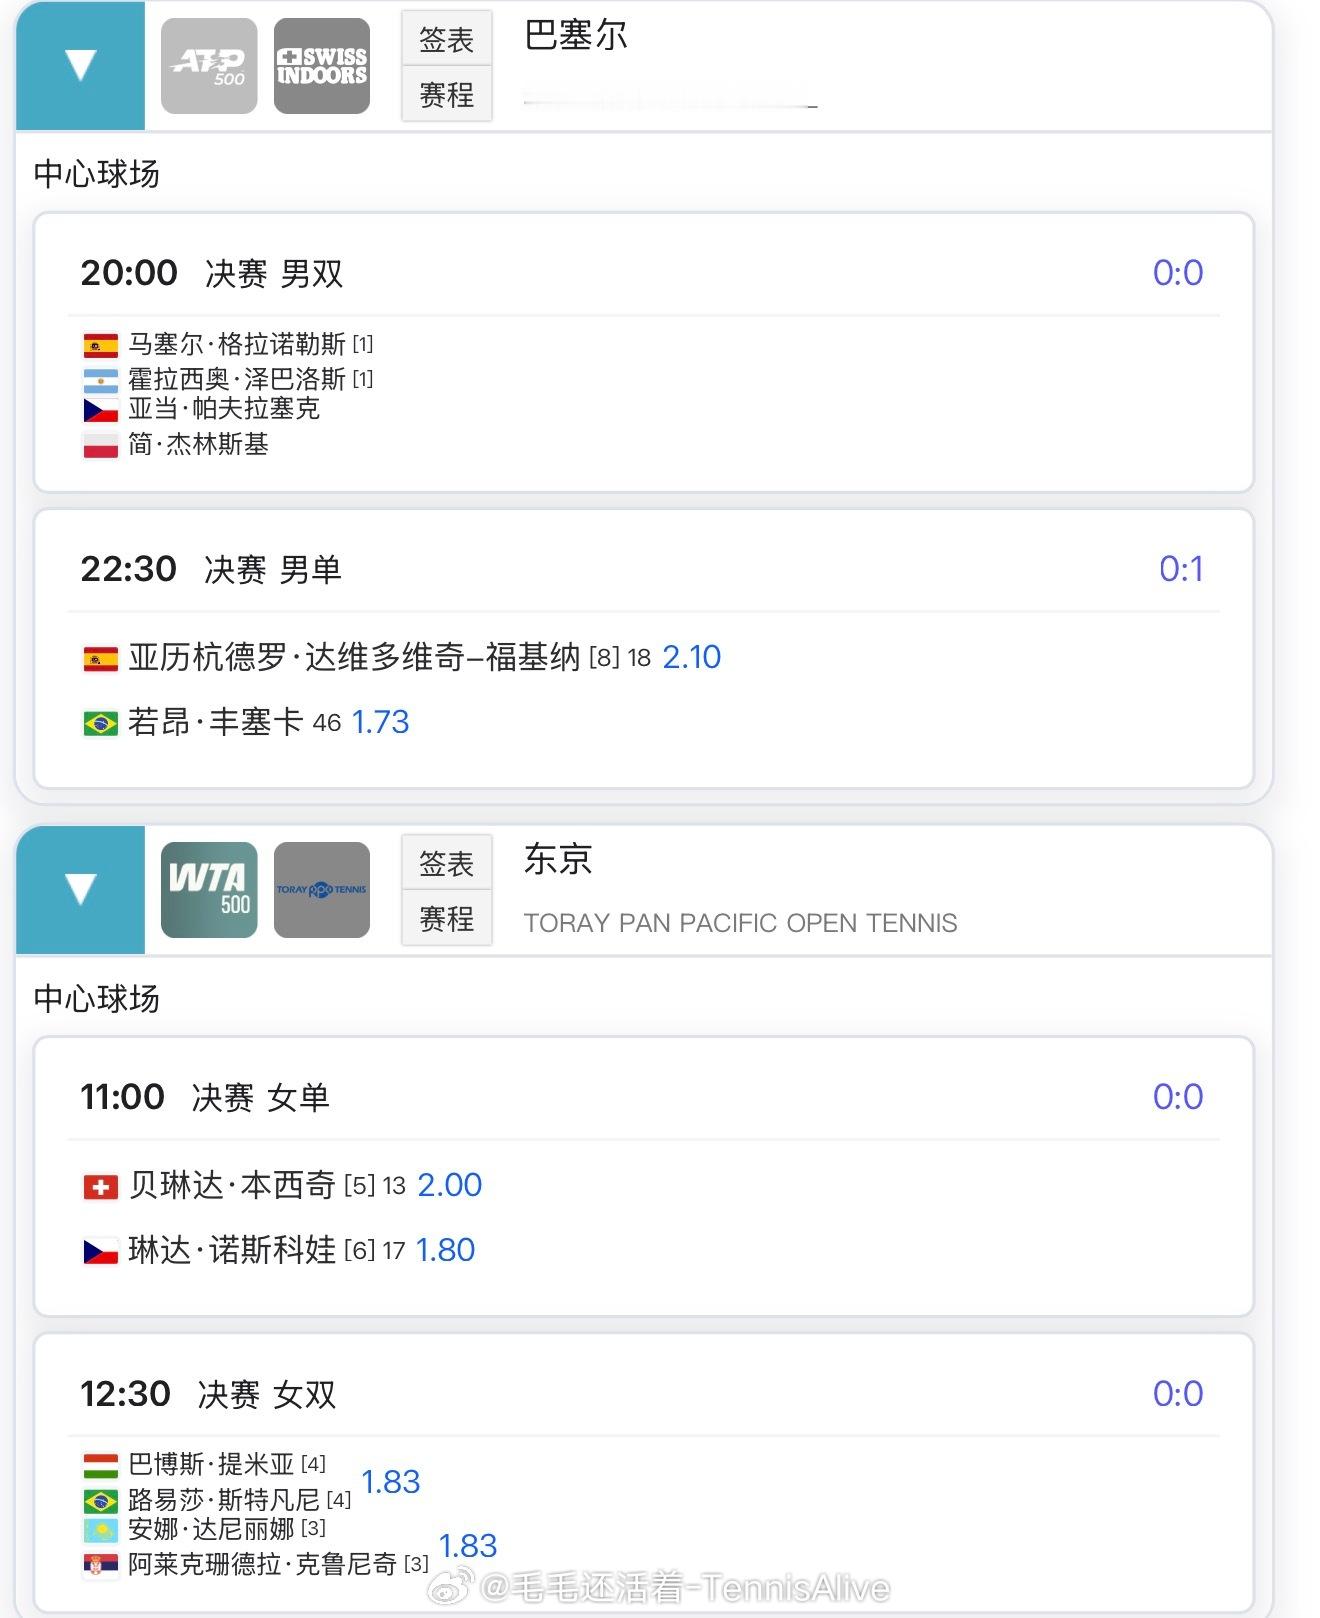1320x1618 pixels.
Task: Collapse the Tokyo tournament section arrow
Action: click(80, 889)
